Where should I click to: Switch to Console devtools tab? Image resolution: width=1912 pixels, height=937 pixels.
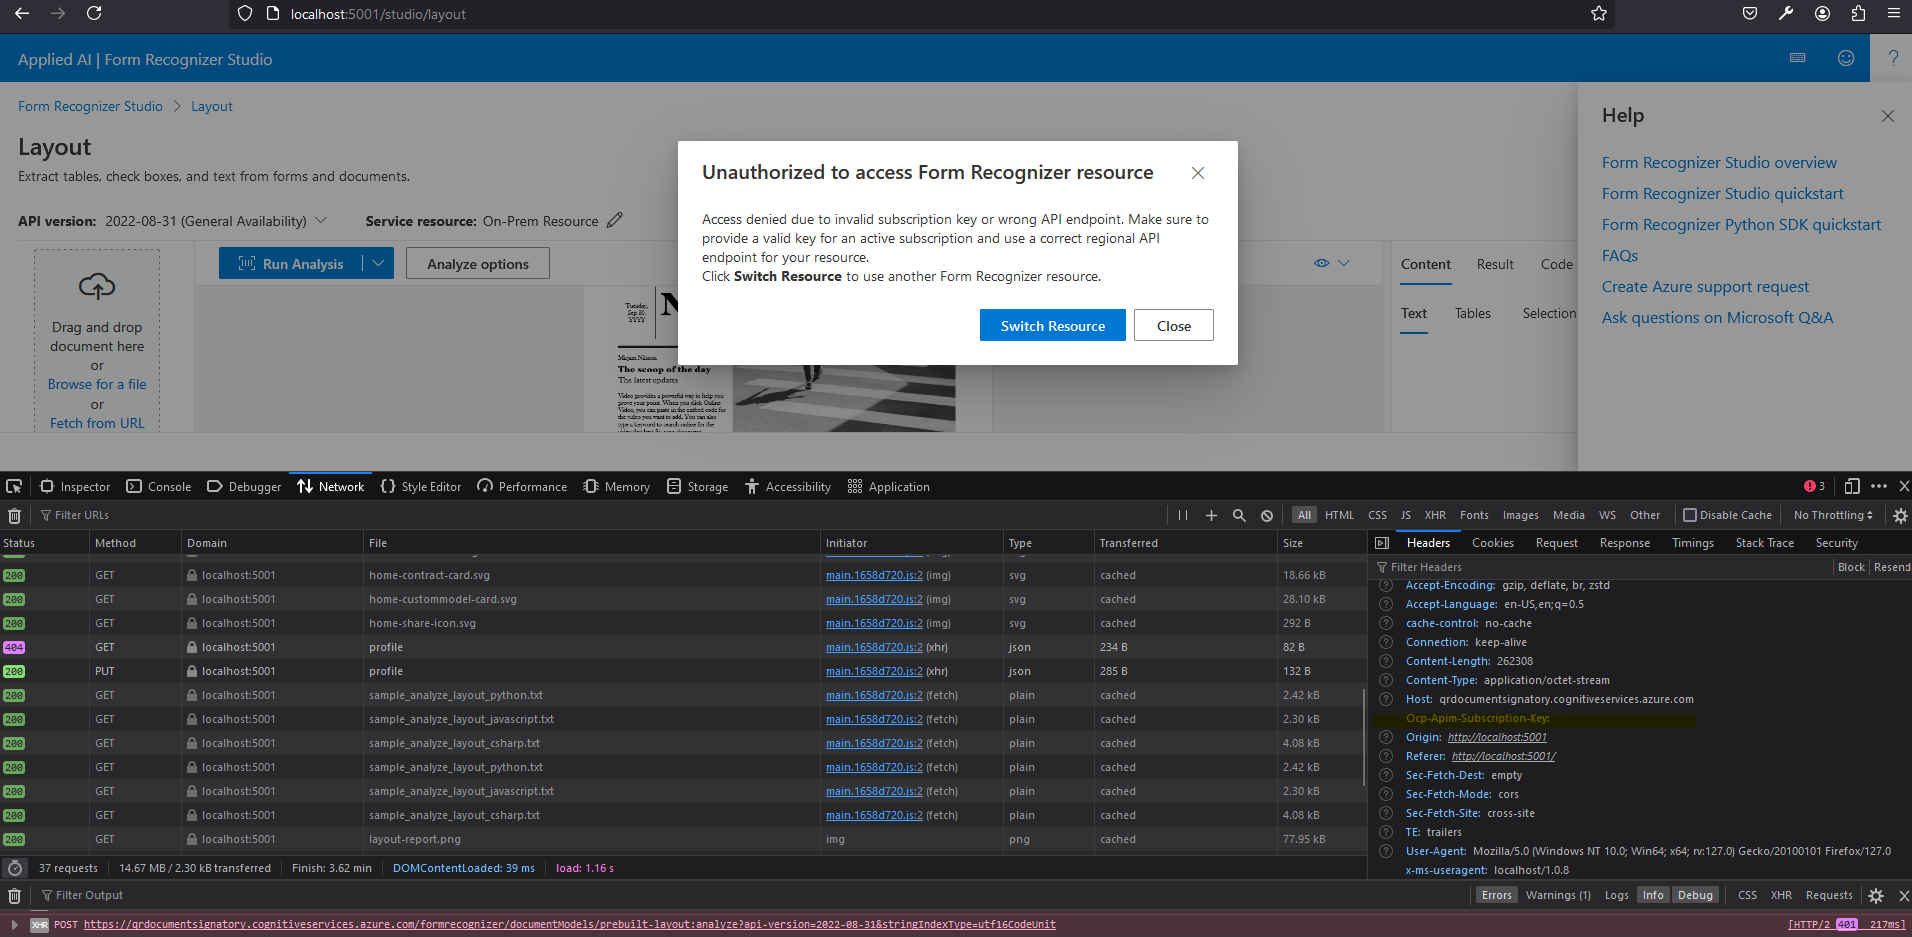coord(158,486)
